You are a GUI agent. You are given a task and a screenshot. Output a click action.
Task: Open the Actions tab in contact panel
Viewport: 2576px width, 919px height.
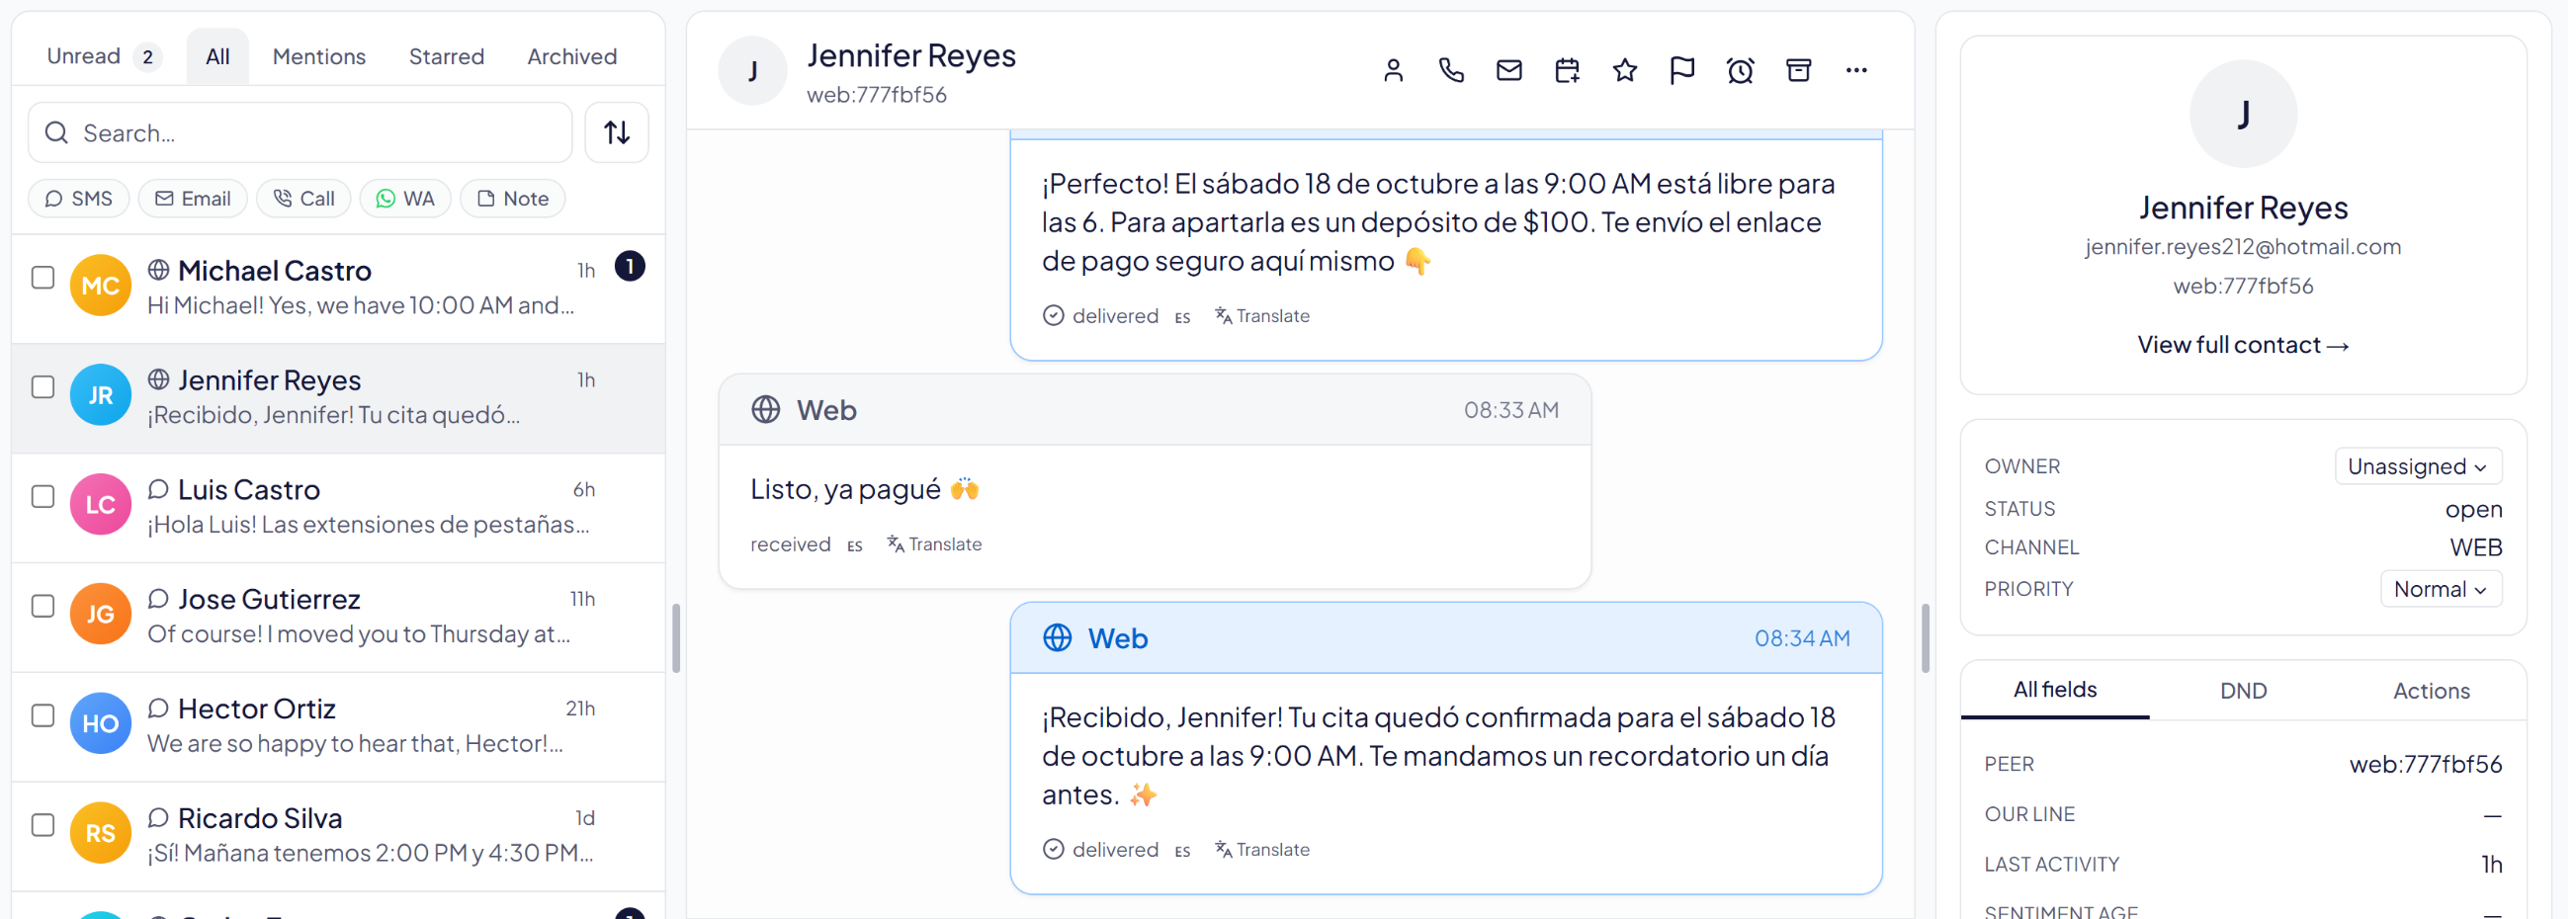coord(2431,691)
